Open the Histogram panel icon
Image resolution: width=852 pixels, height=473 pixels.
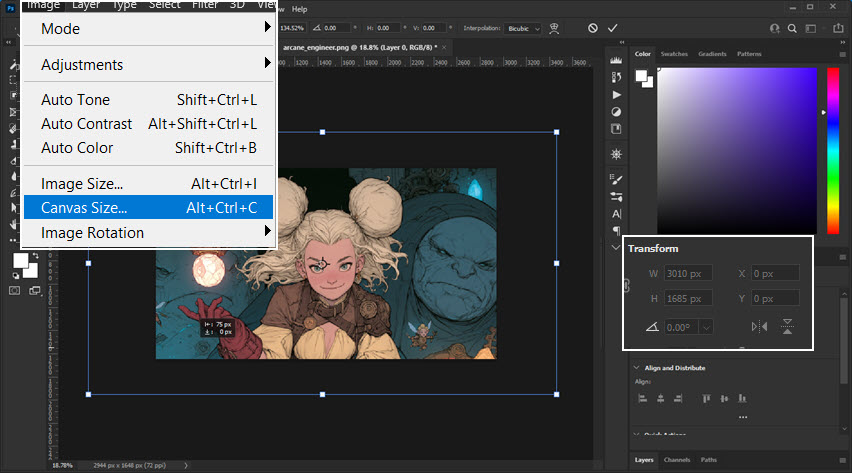[616, 60]
